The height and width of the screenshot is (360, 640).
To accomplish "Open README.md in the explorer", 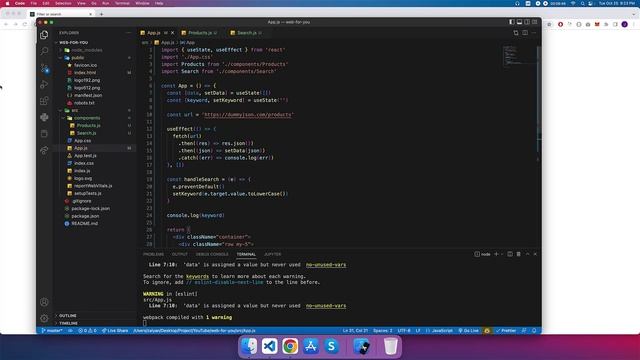I will click(84, 224).
